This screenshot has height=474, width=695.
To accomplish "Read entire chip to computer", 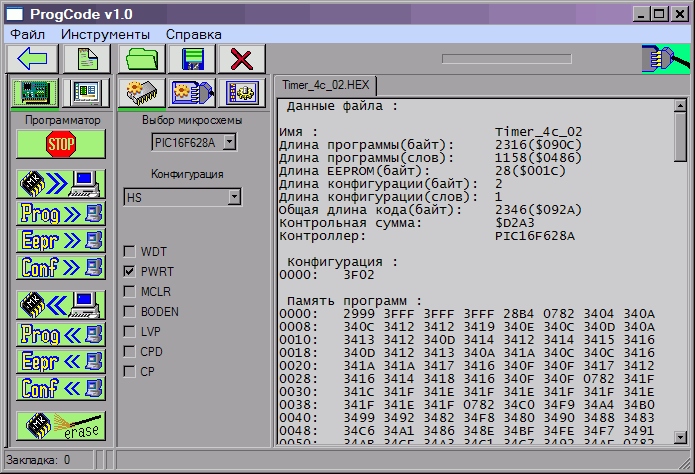I will click(61, 184).
